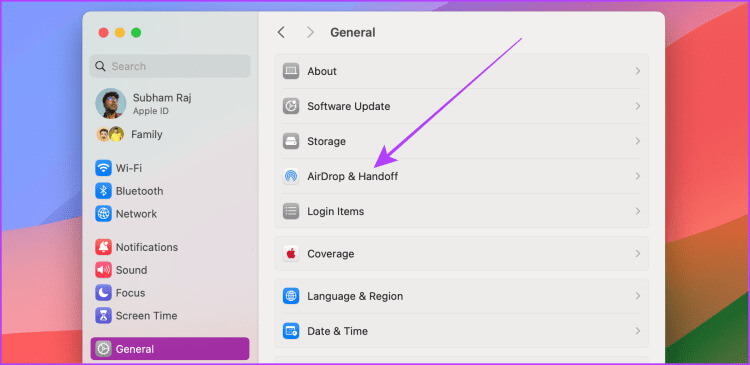Click the Focus moon icon

[x=103, y=292]
